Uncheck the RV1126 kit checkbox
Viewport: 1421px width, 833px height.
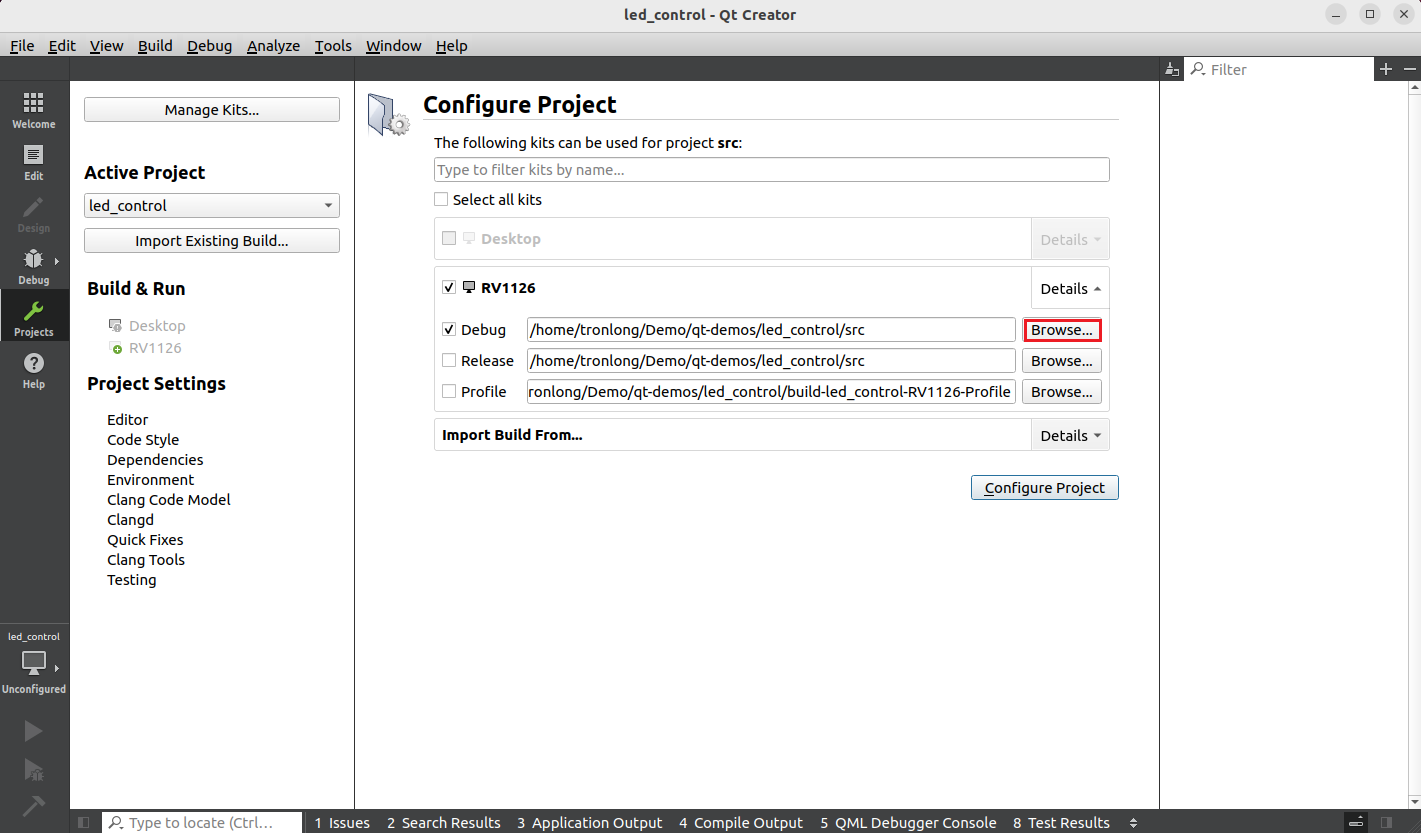pos(449,288)
